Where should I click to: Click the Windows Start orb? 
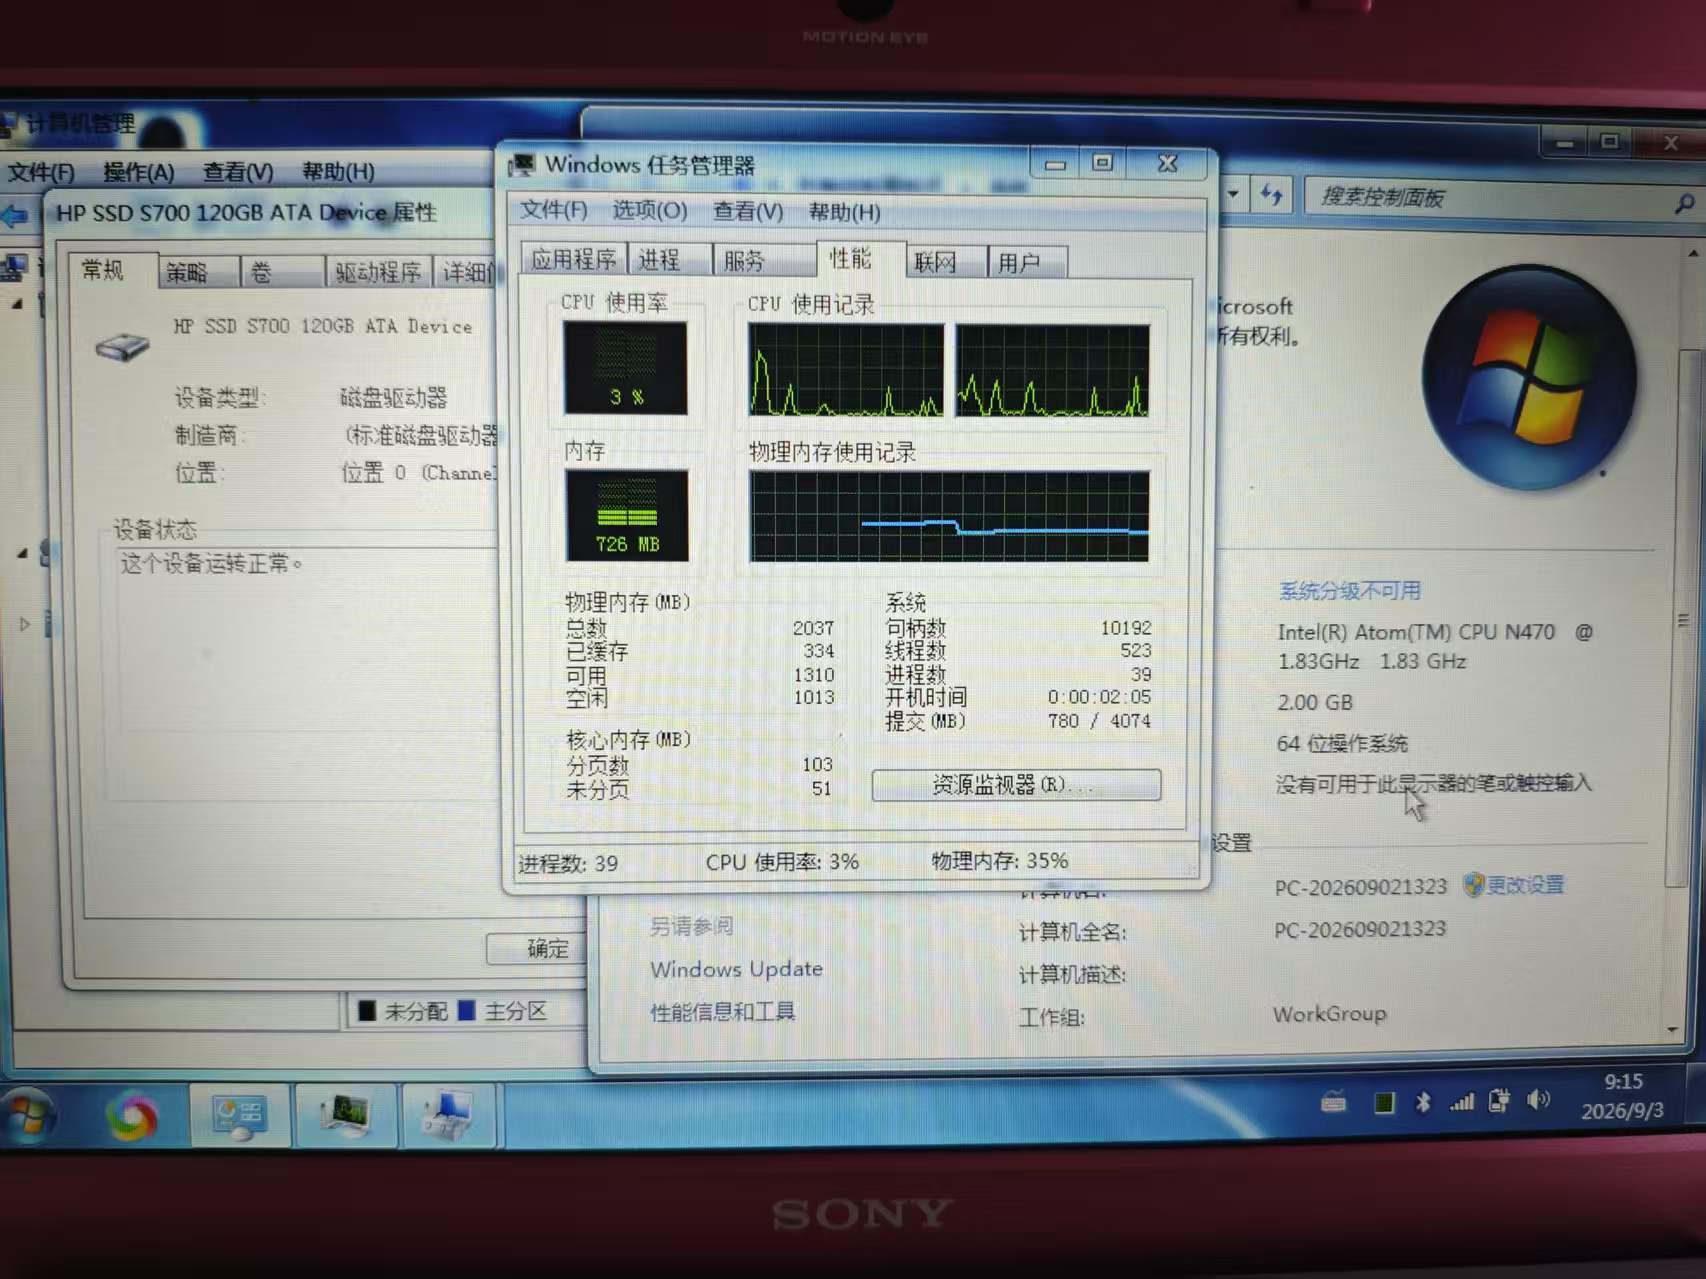27,1115
